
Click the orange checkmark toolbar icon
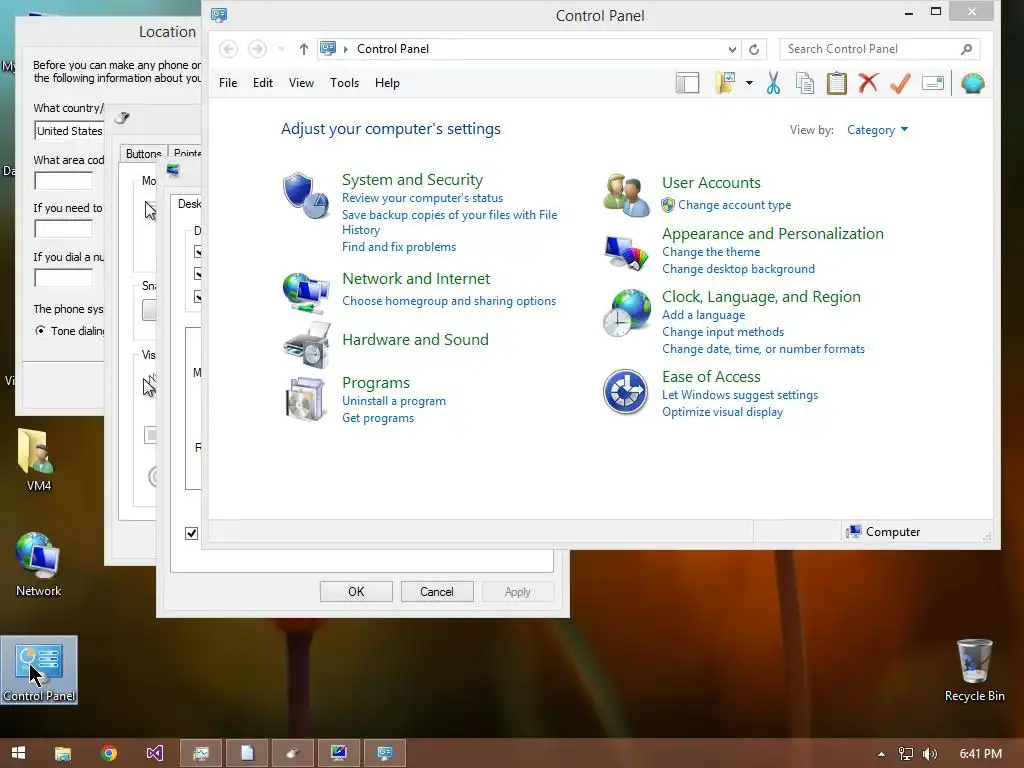coord(901,83)
